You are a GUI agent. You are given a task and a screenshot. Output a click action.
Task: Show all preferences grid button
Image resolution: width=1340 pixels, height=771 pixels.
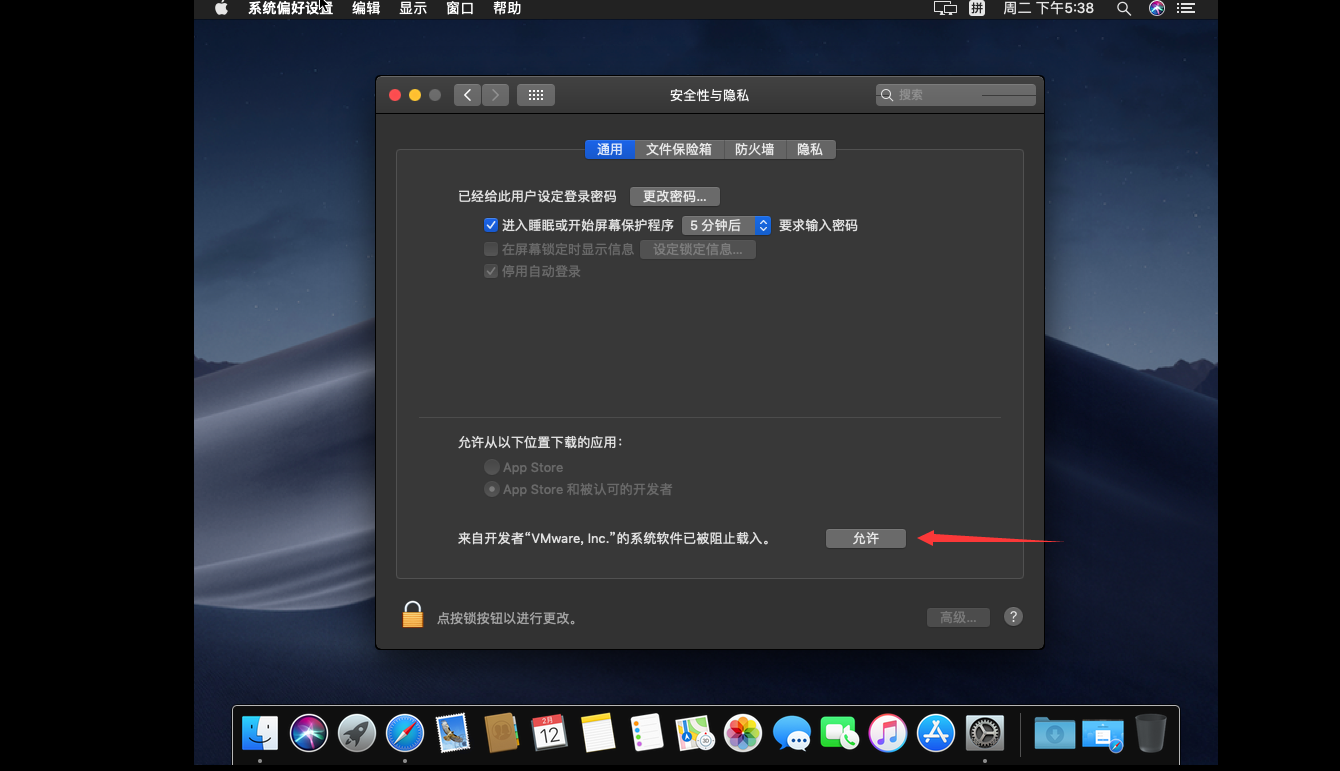click(x=536, y=95)
